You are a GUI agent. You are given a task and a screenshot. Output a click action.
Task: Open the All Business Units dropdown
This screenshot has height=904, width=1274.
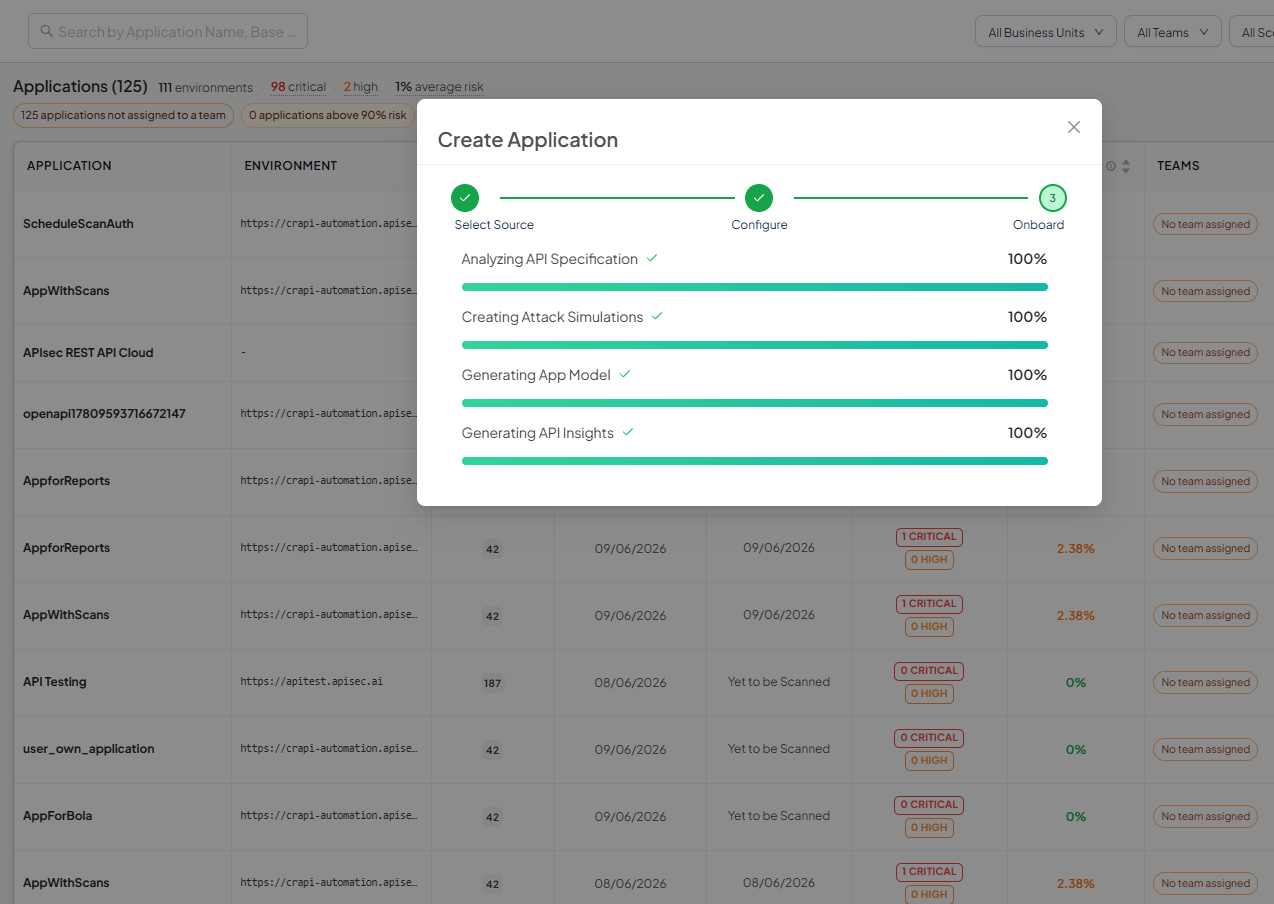pos(1046,32)
